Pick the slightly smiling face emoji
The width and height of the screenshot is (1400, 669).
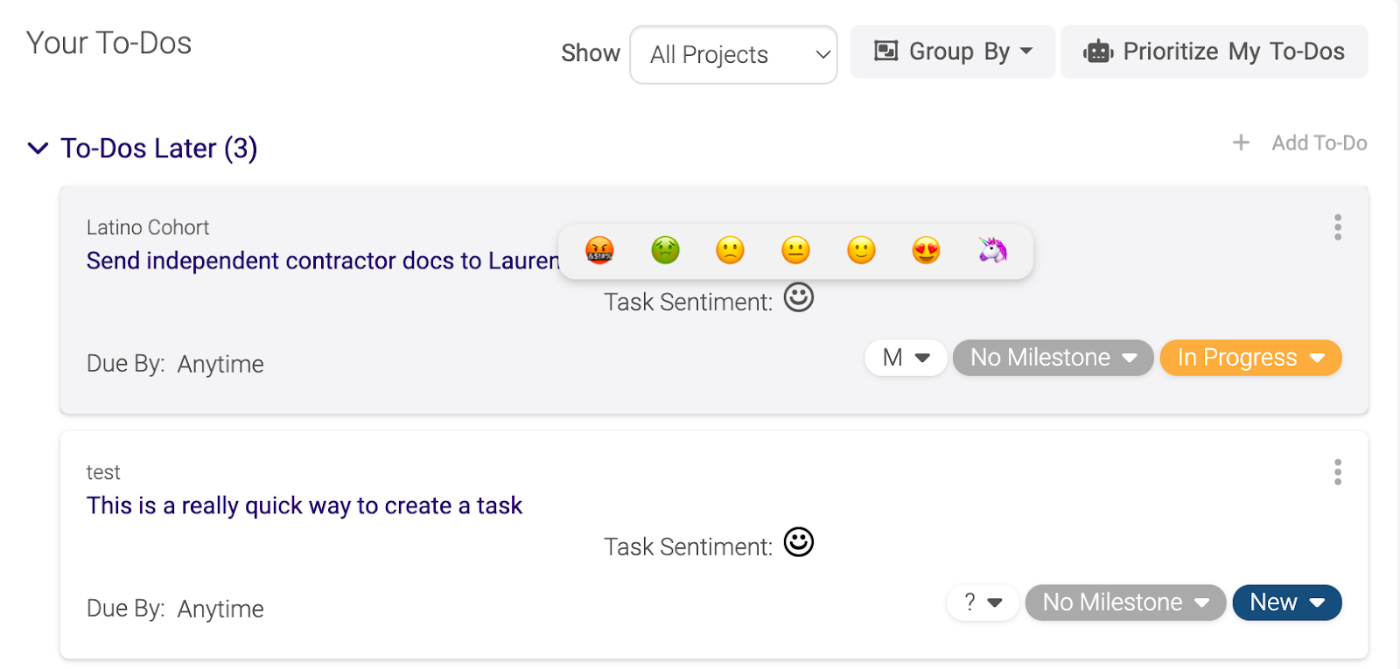pyautogui.click(x=861, y=250)
